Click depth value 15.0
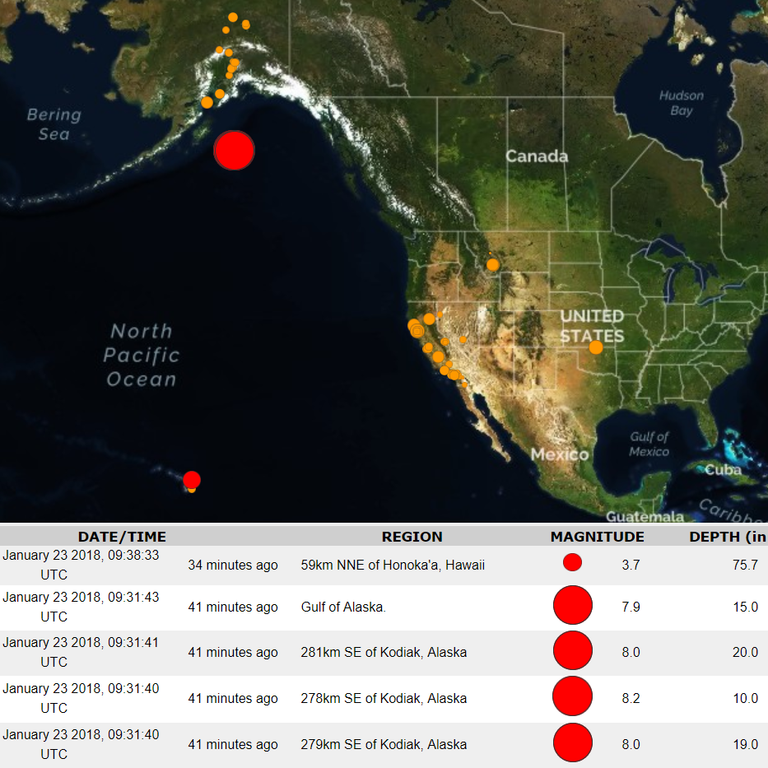768x768 pixels. coord(745,607)
